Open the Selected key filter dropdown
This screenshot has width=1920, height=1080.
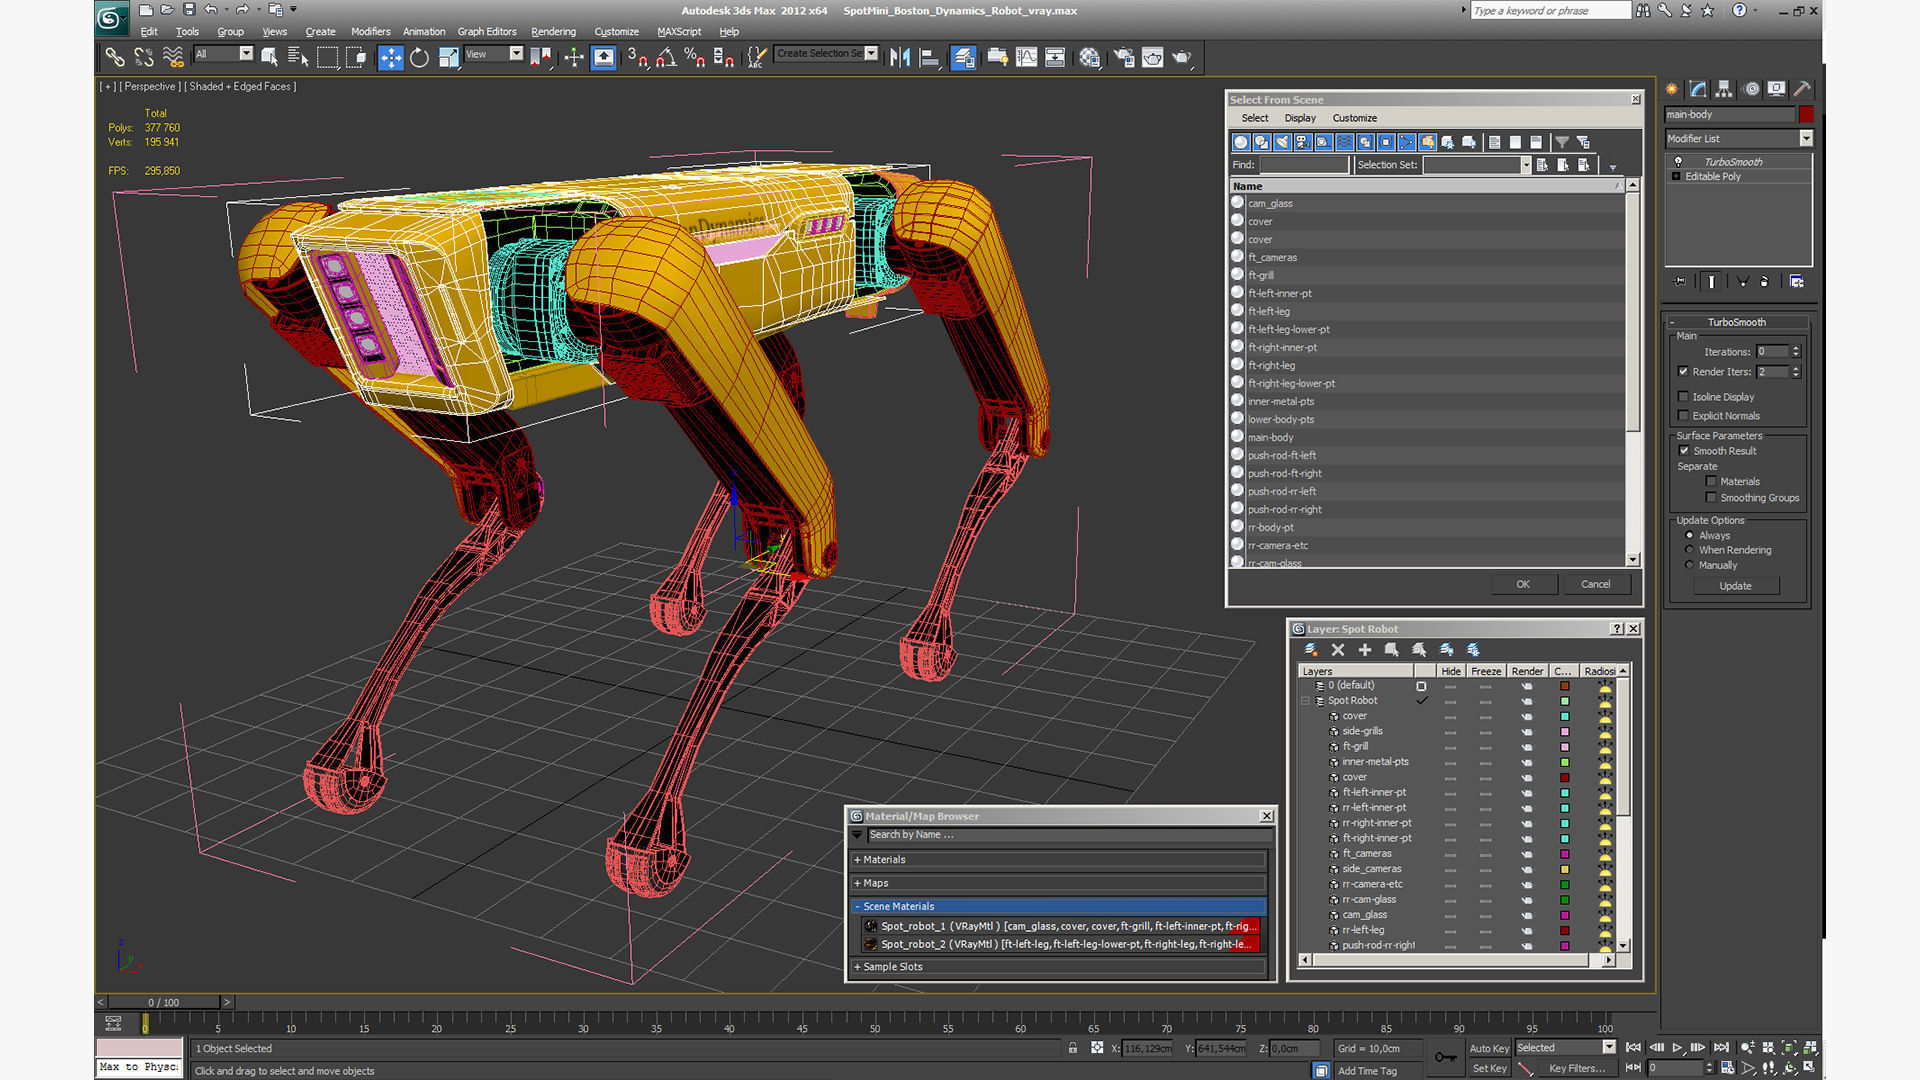click(1609, 1047)
